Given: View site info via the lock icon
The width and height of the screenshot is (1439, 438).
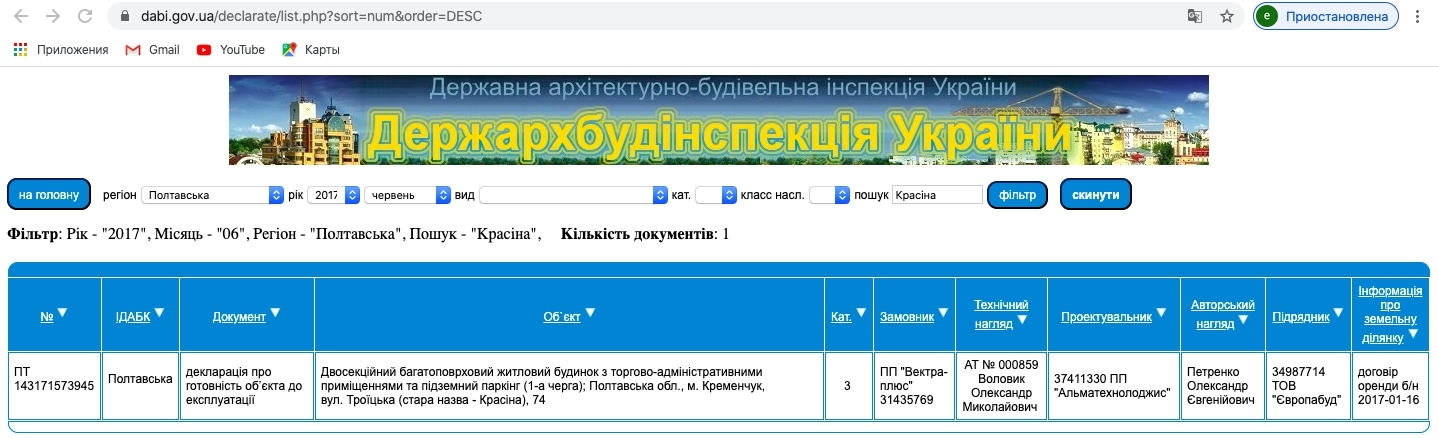Looking at the screenshot, I should [x=125, y=16].
